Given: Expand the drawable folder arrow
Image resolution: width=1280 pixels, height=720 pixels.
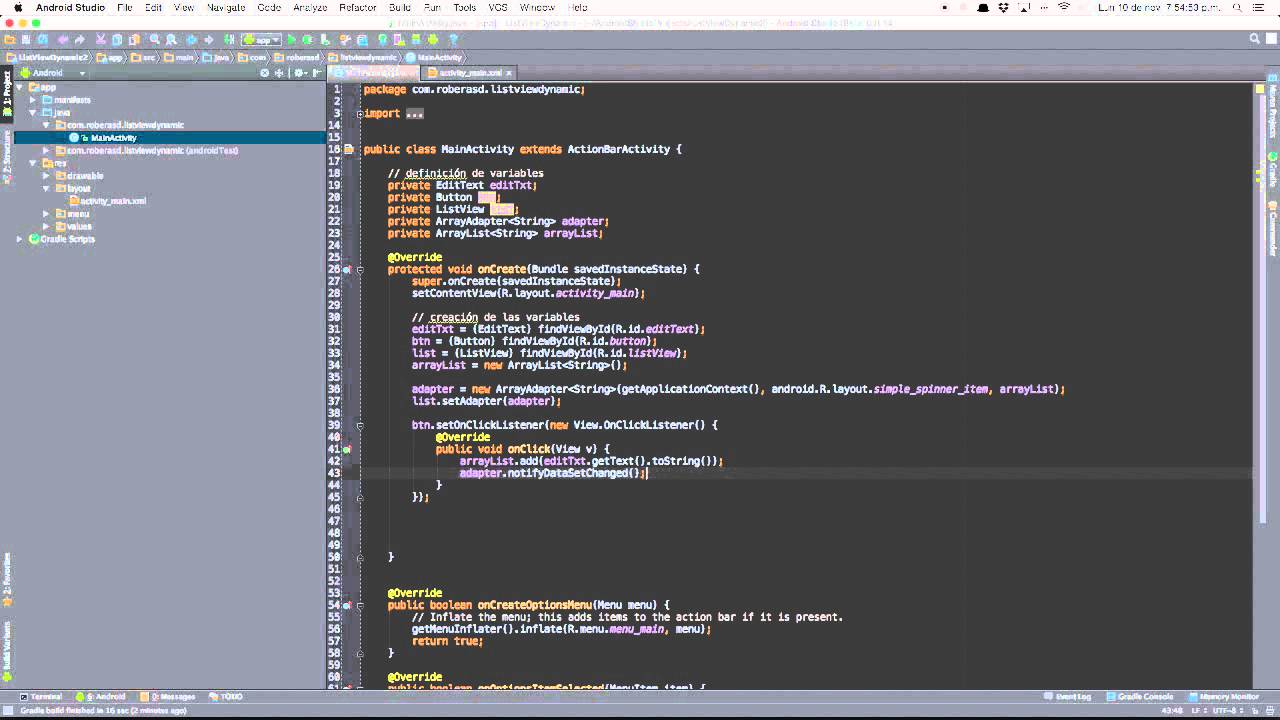Looking at the screenshot, I should coord(46,175).
